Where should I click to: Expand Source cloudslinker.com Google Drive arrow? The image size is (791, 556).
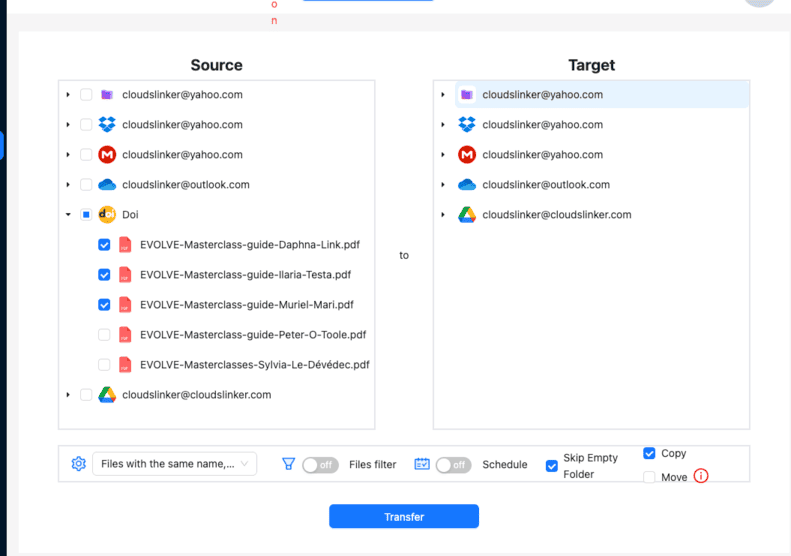(x=68, y=395)
